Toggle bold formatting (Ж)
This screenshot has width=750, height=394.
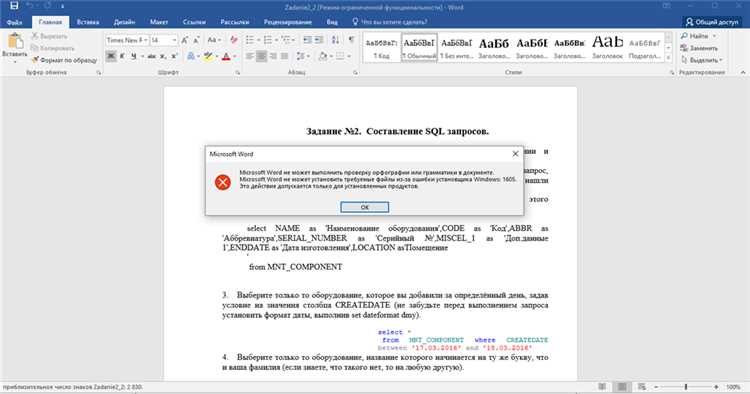point(110,56)
